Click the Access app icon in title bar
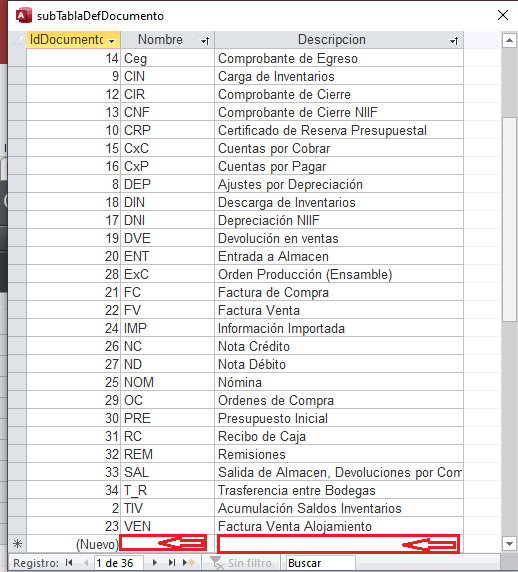 click(24, 15)
